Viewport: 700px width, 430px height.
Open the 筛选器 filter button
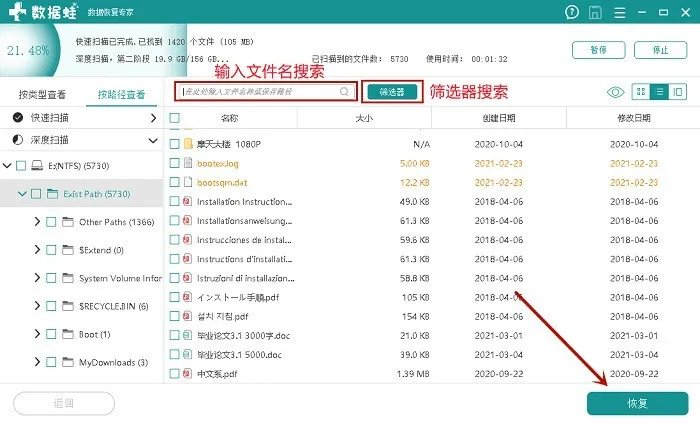392,92
